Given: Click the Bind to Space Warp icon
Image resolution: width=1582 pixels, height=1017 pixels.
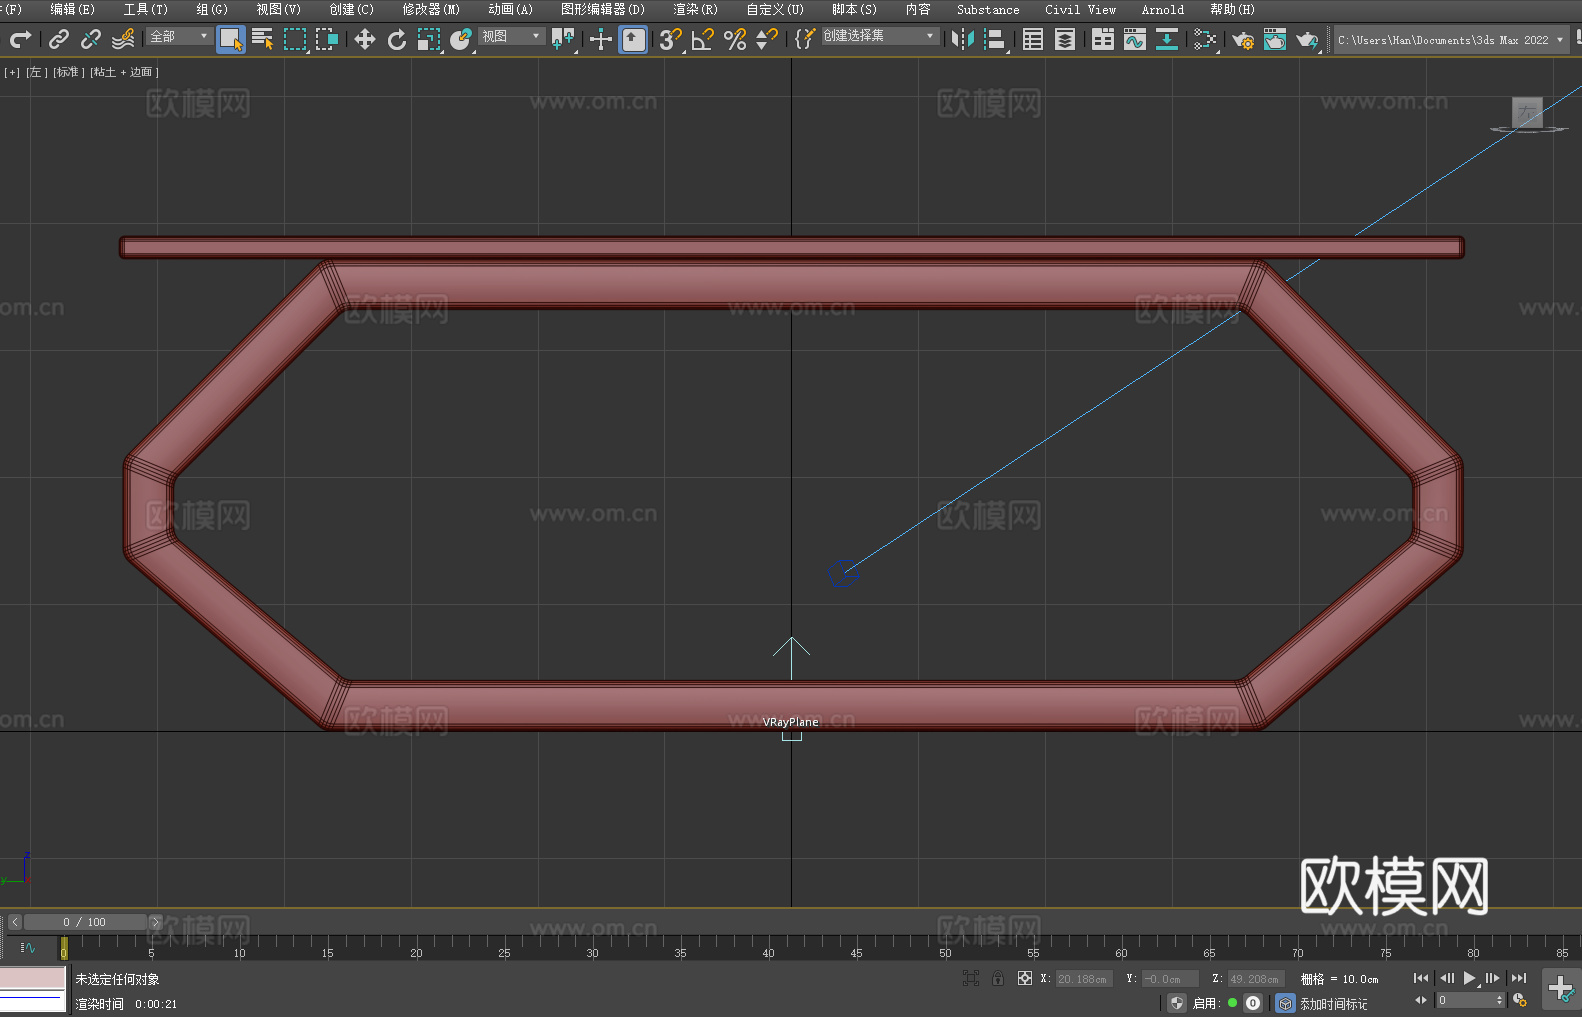Looking at the screenshot, I should [x=123, y=39].
